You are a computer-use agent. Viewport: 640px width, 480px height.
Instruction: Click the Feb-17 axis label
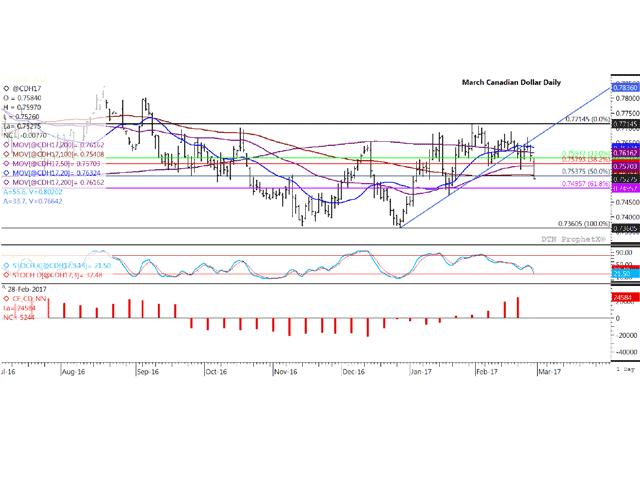pos(487,372)
